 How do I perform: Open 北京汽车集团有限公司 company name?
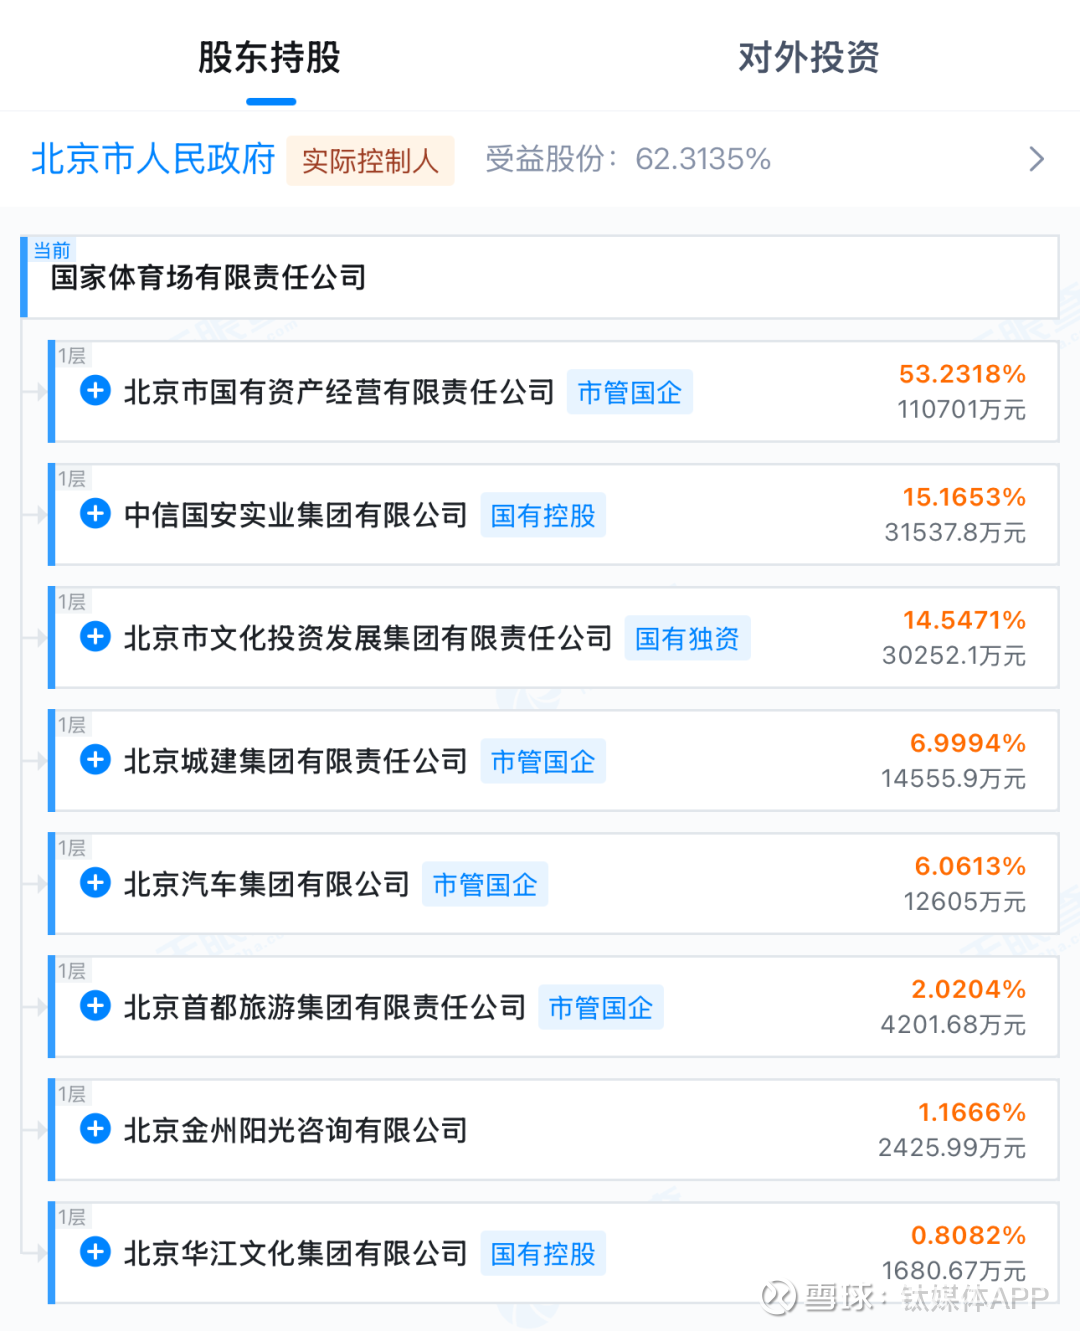[x=267, y=885]
